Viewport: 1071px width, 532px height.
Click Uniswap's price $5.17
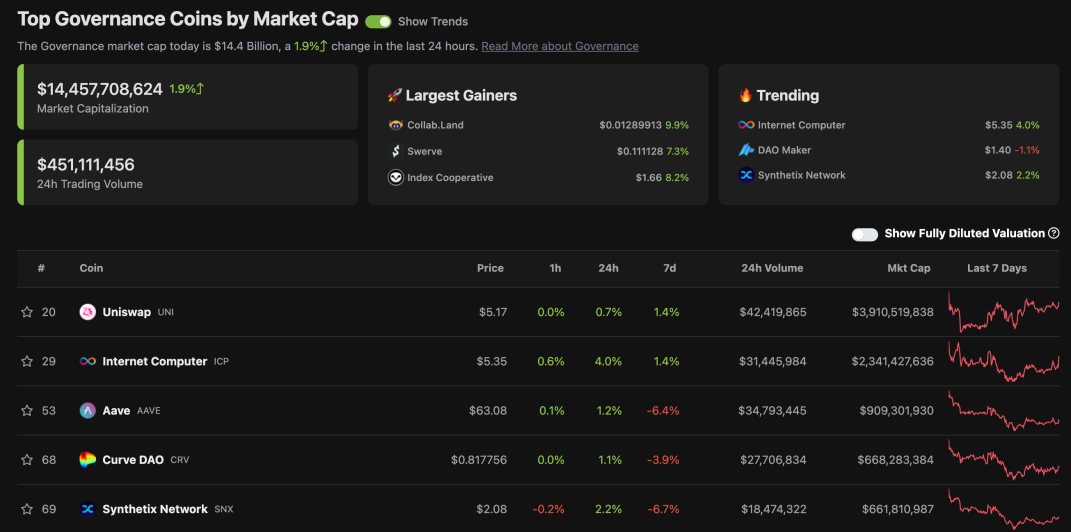tap(493, 312)
